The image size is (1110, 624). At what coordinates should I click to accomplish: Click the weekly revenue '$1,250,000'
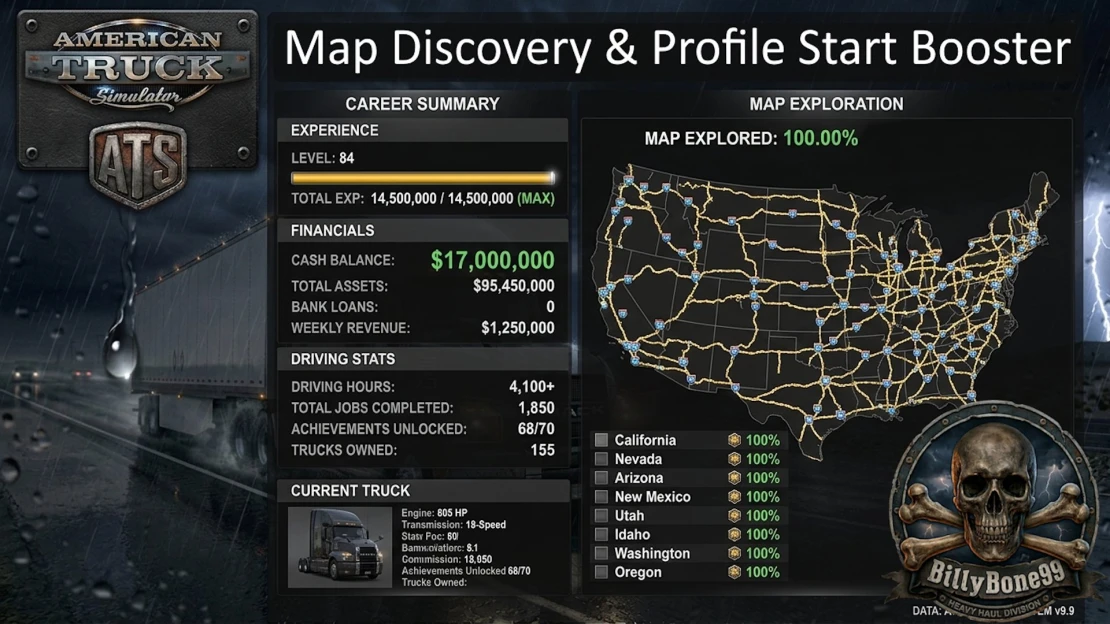coord(517,328)
